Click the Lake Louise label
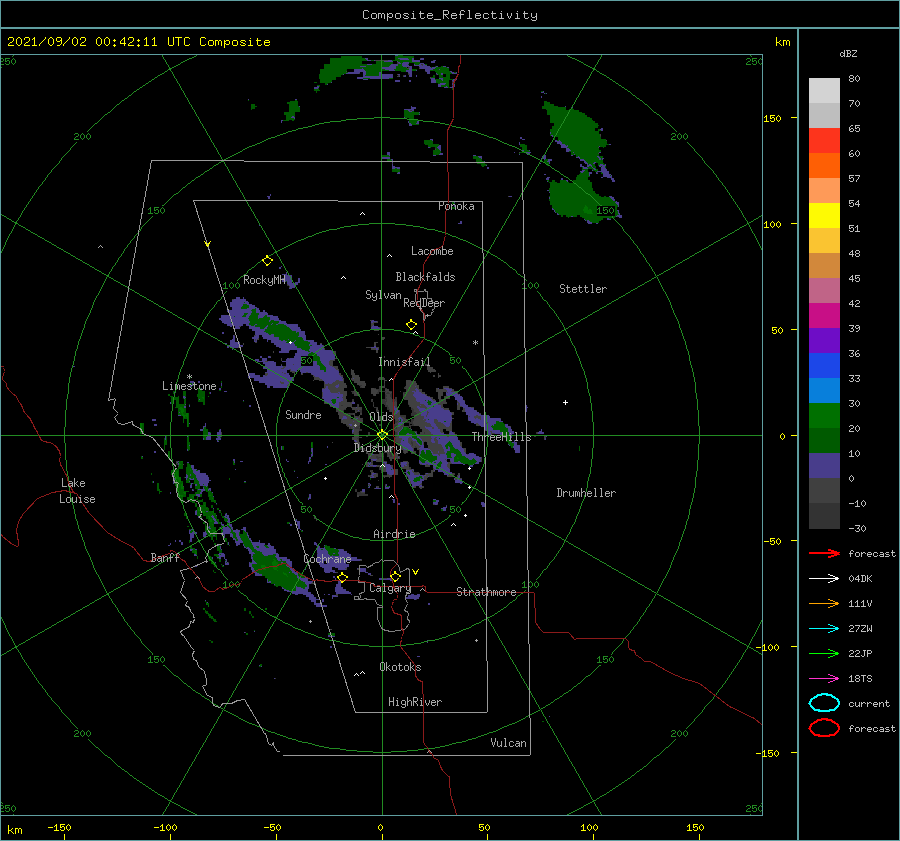The width and height of the screenshot is (900, 841). point(77,491)
